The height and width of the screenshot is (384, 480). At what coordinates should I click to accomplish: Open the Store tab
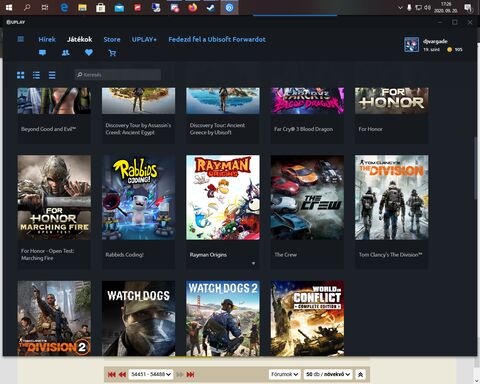tap(112, 39)
